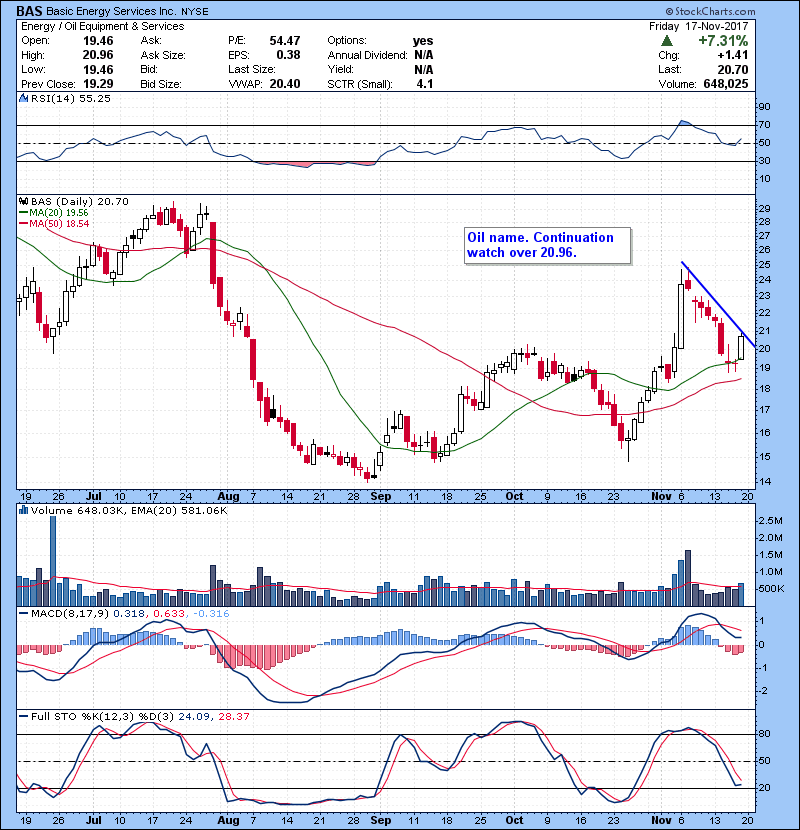Click the Last Size label
The image size is (800, 830).
pos(251,69)
